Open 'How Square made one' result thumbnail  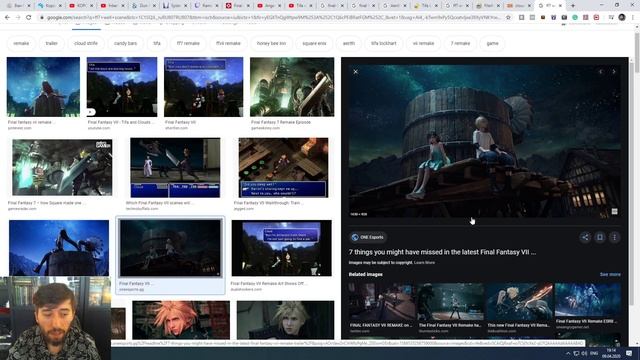tap(62, 167)
